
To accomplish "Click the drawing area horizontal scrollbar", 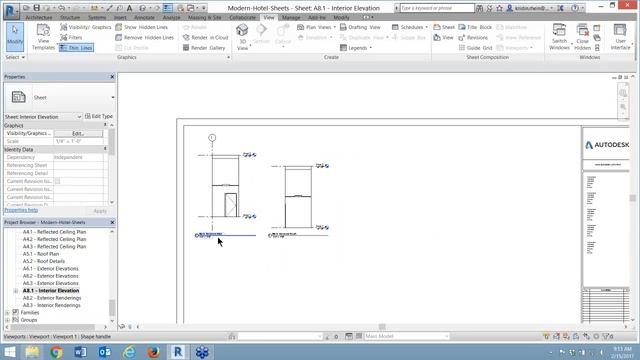I will [382, 327].
